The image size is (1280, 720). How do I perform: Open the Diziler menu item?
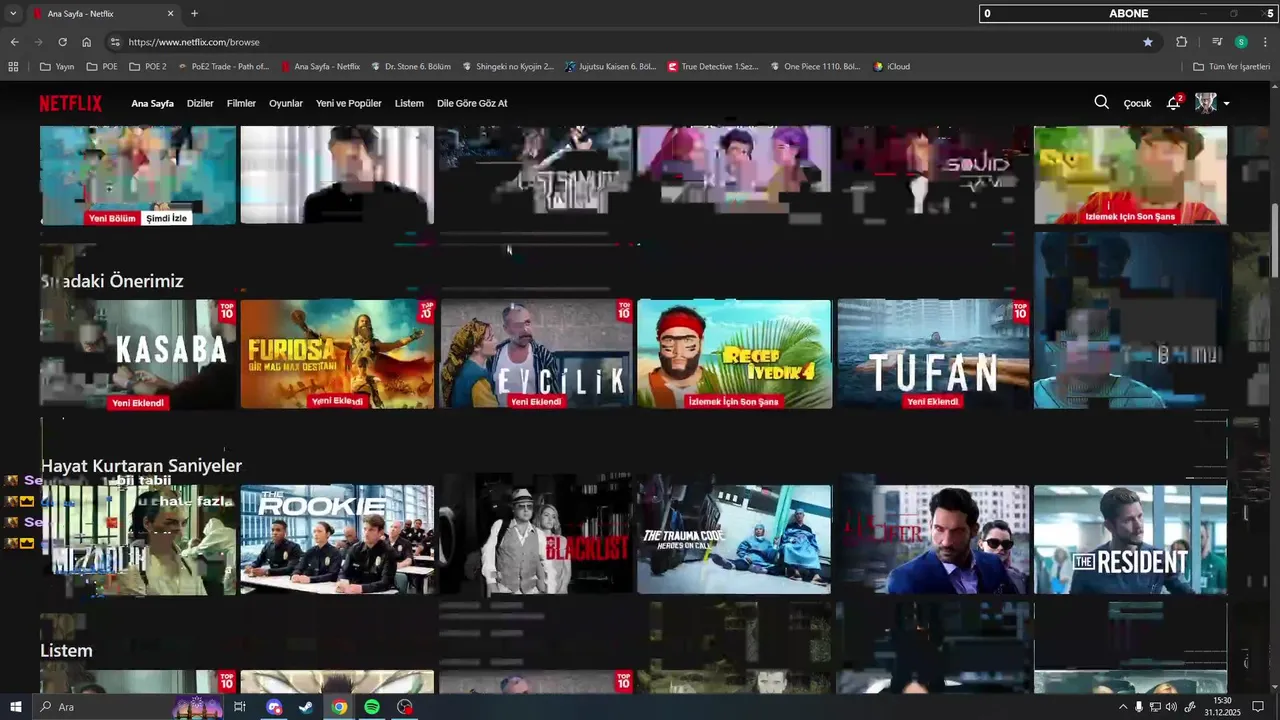200,103
